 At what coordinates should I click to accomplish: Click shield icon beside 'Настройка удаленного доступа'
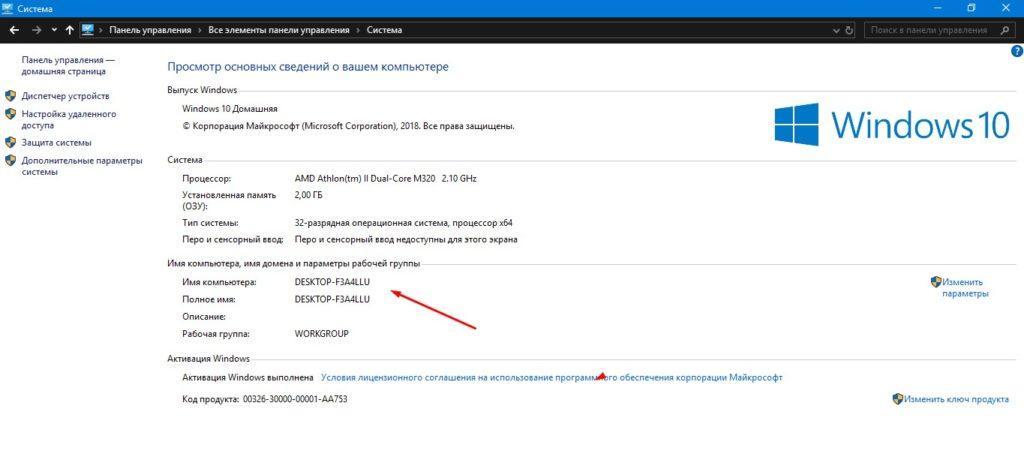click(x=10, y=114)
